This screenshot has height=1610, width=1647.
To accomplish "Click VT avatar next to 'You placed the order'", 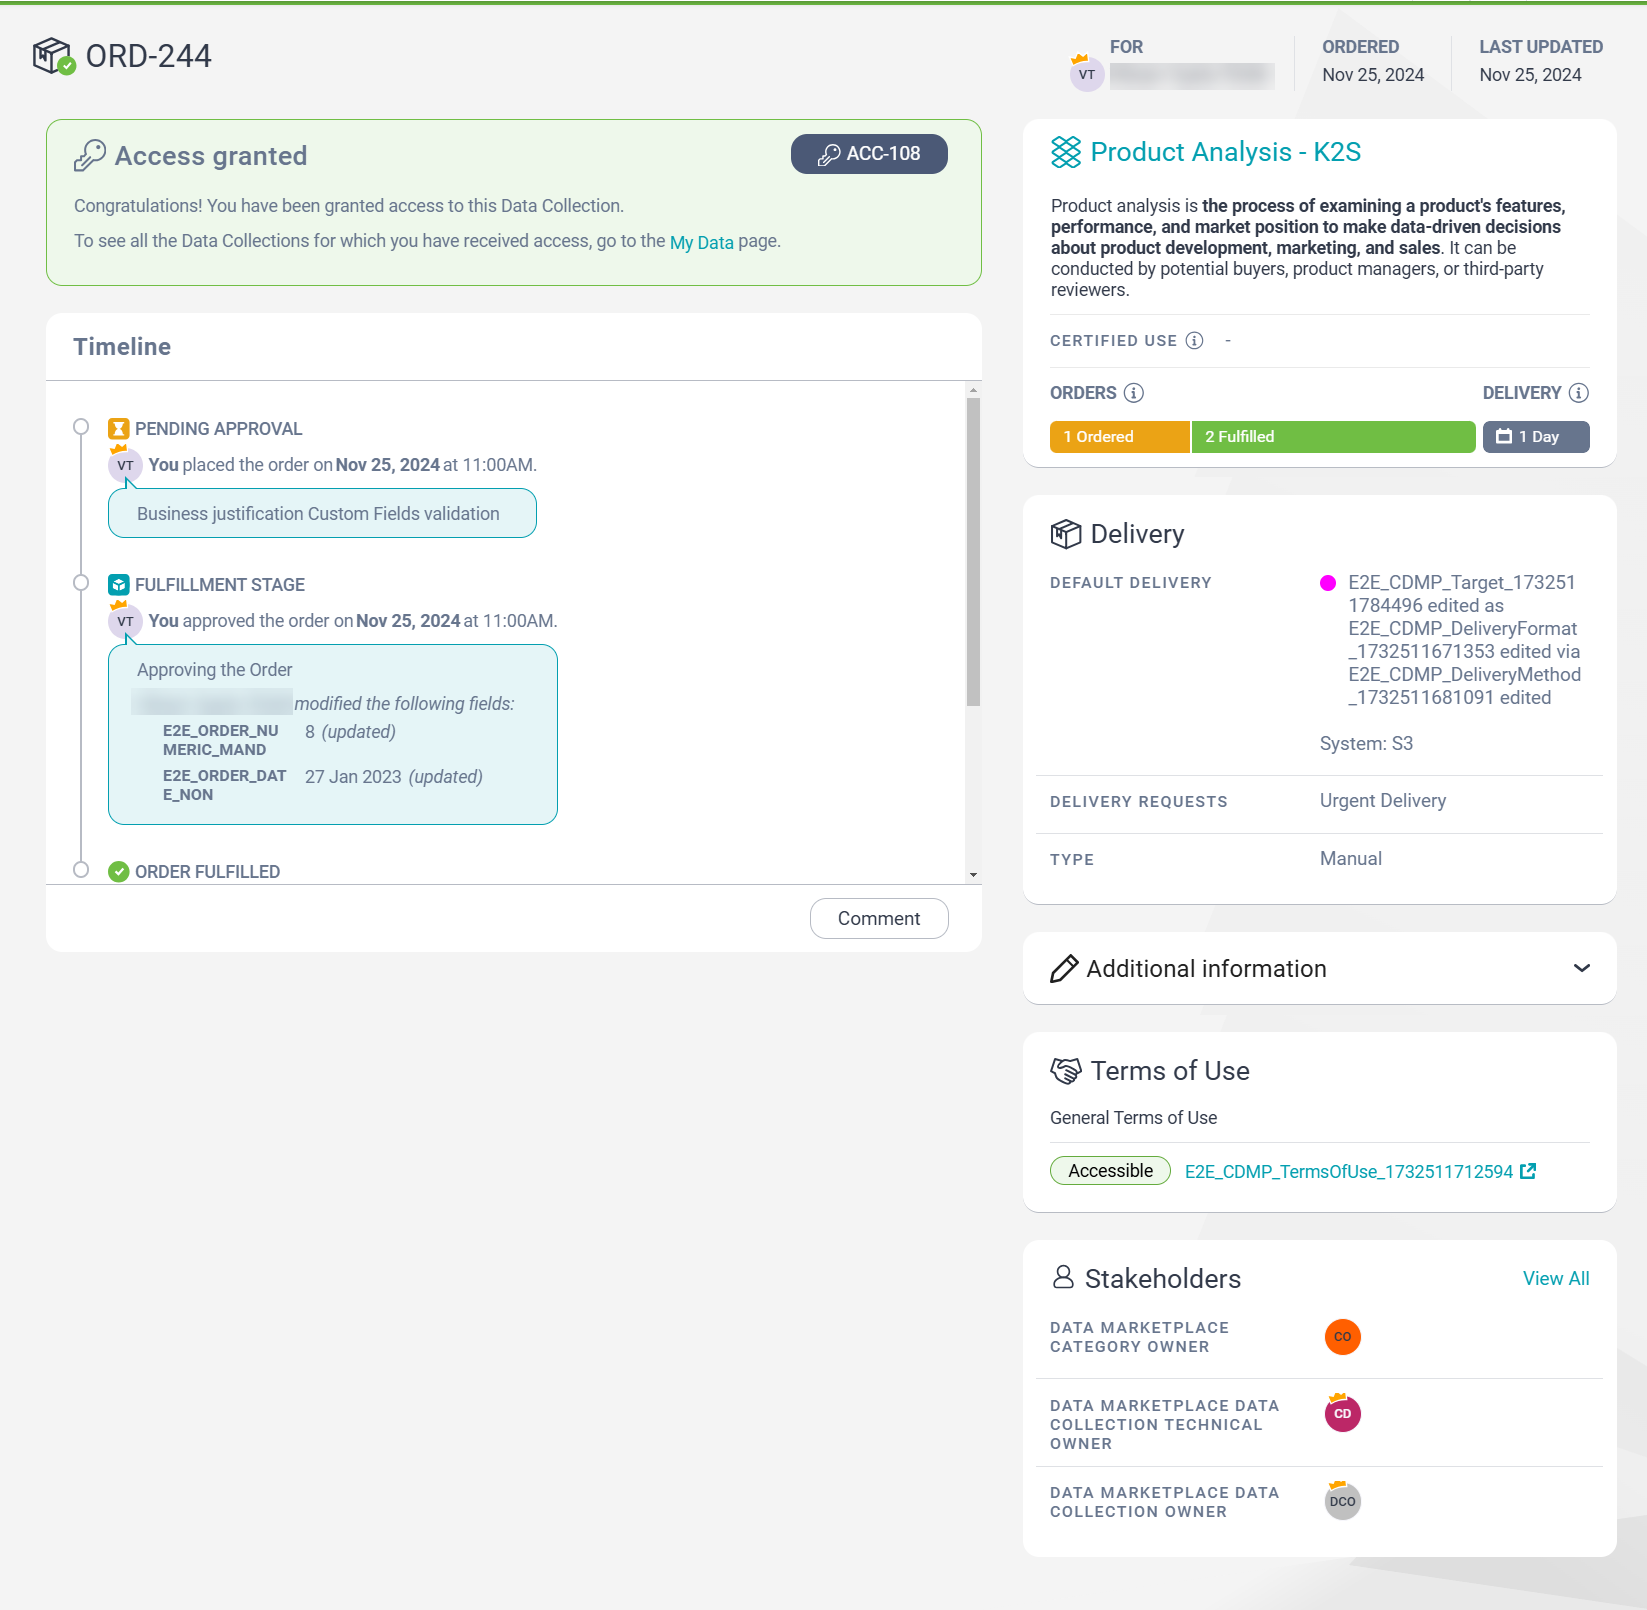I will coord(125,465).
